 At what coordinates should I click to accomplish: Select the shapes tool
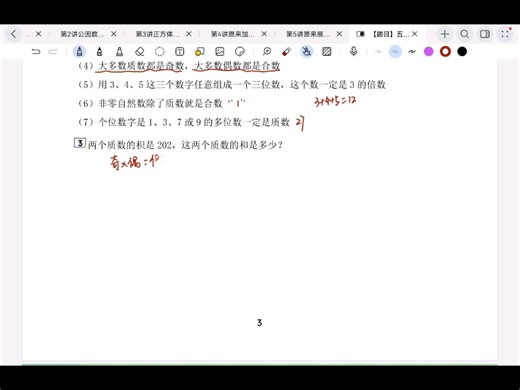[x=200, y=52]
